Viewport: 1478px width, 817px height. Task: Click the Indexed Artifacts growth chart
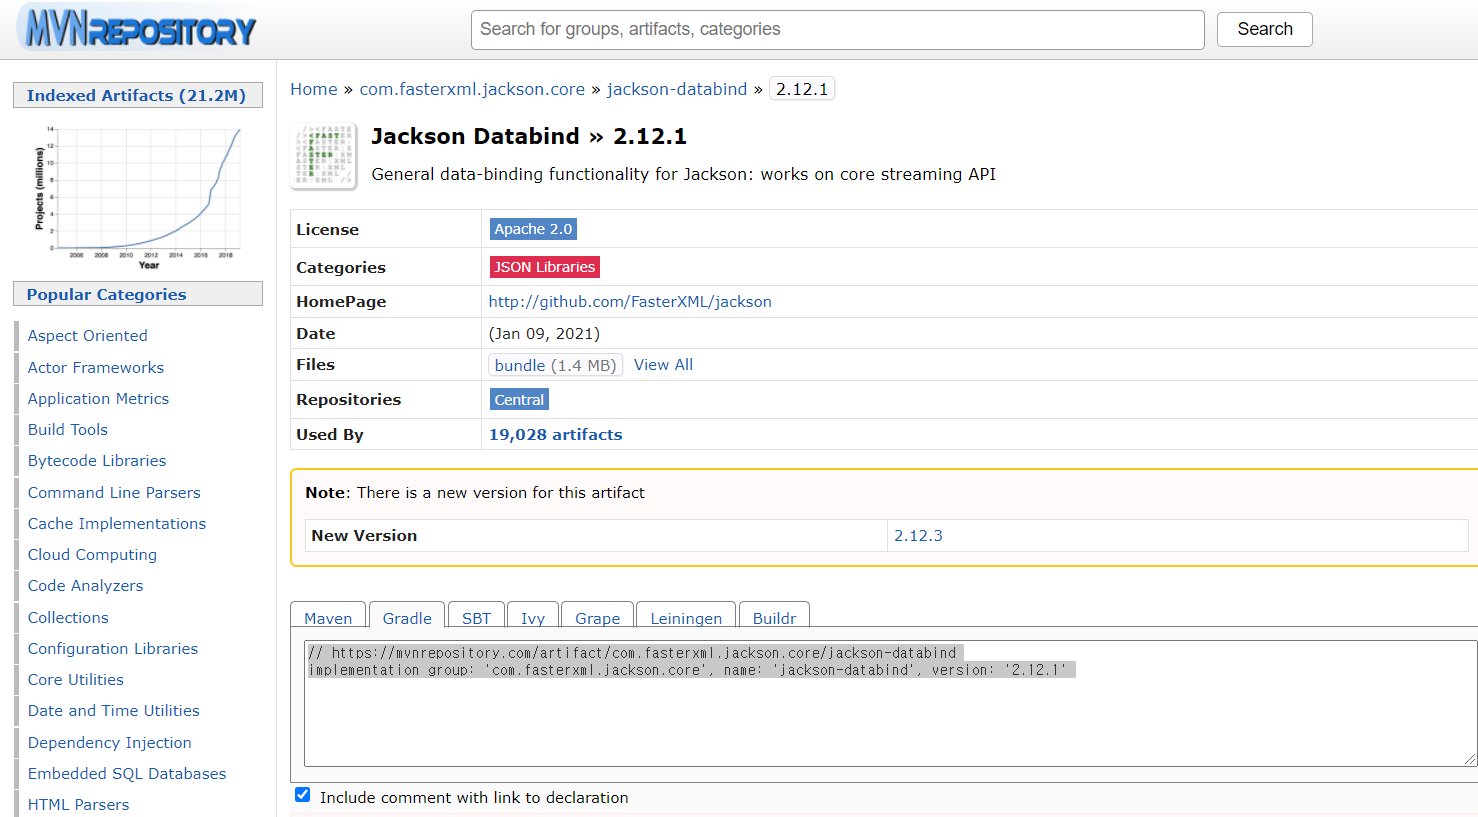pyautogui.click(x=138, y=196)
